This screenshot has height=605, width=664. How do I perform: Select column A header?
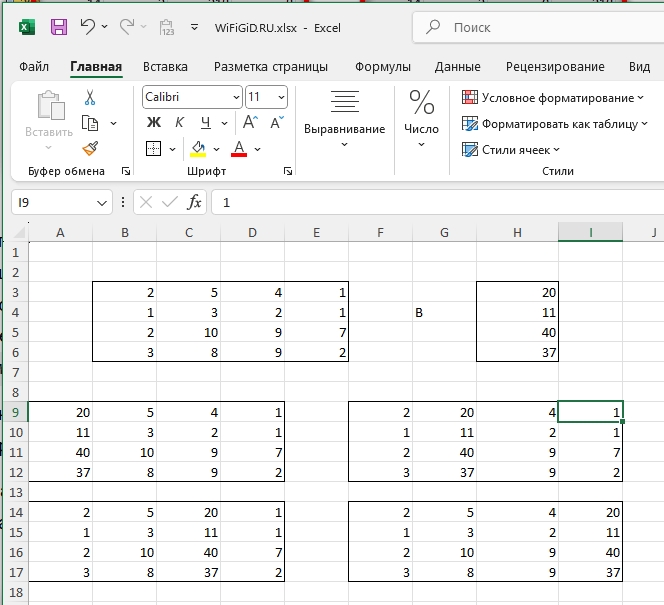[x=60, y=232]
